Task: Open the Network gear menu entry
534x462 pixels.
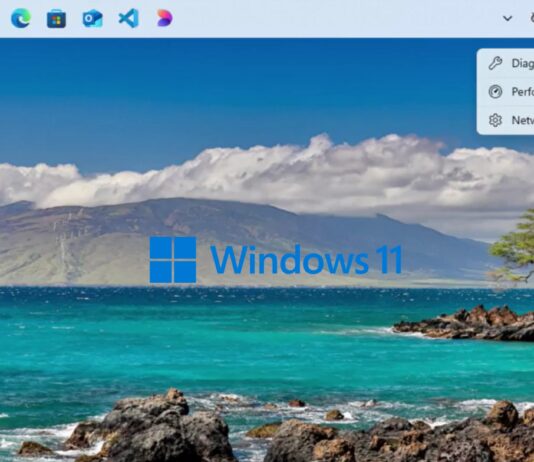Action: [505, 120]
